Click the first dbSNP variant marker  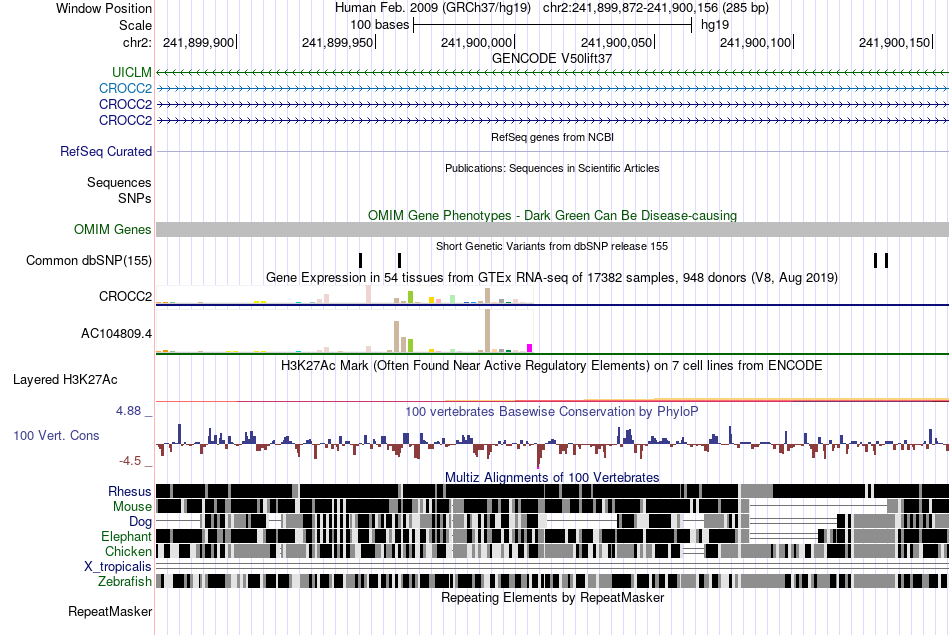[x=360, y=261]
